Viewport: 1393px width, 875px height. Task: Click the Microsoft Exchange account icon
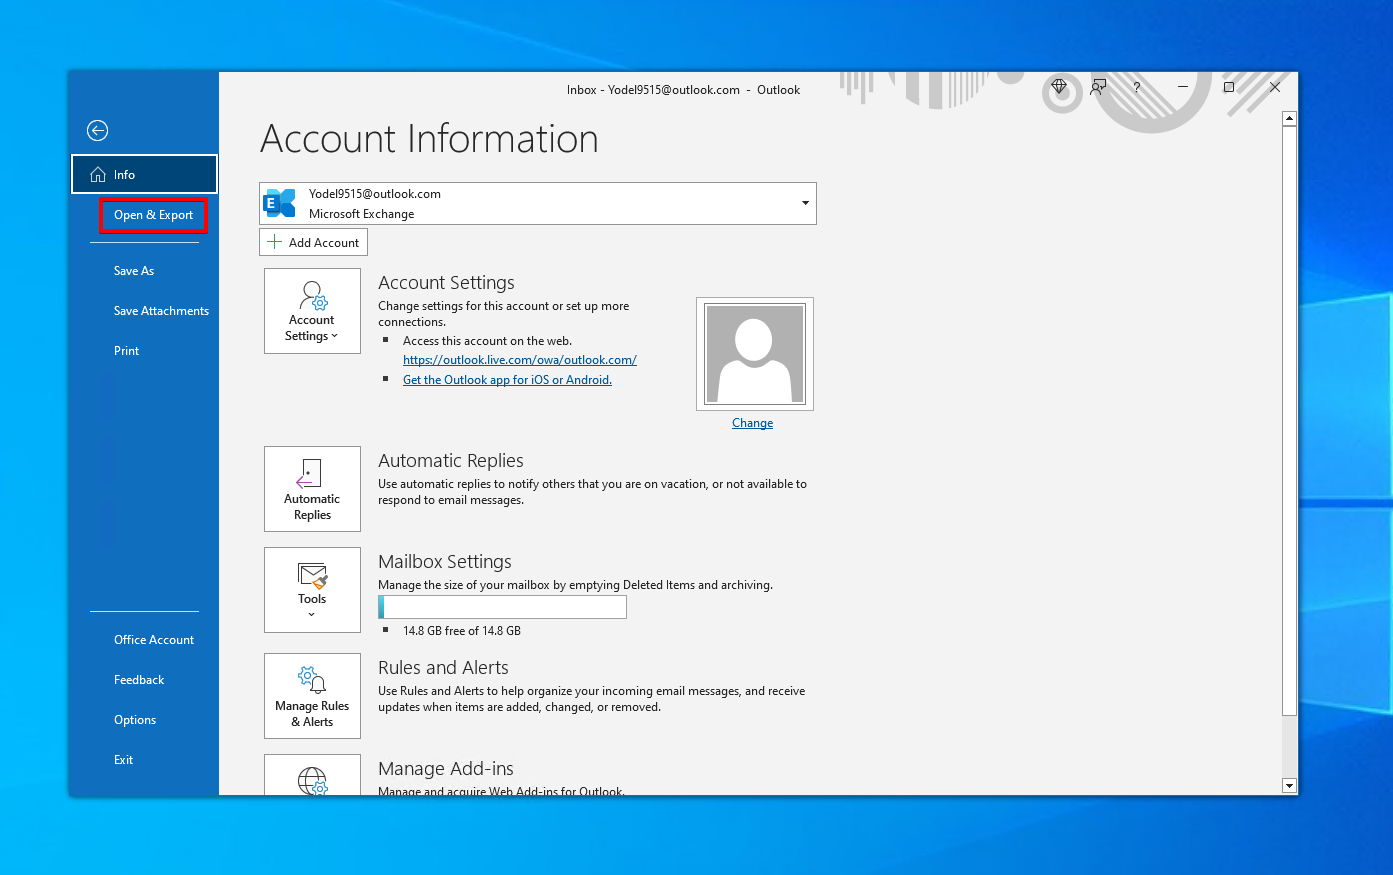click(x=280, y=203)
